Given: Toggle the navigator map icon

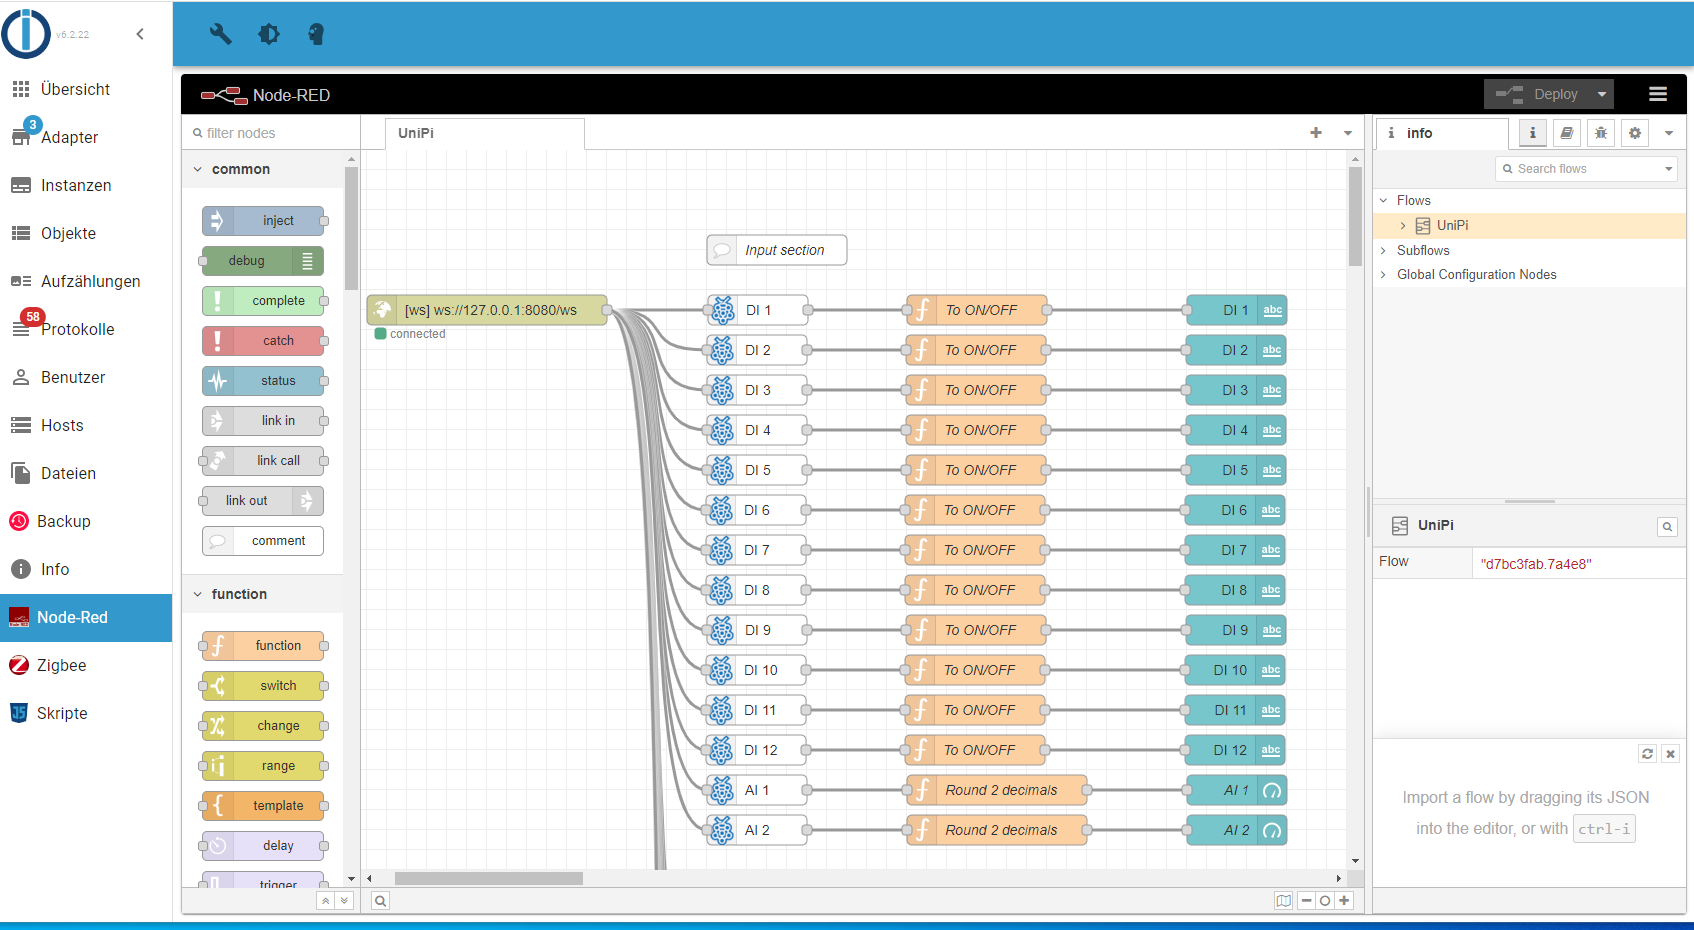Looking at the screenshot, I should 1284,901.
